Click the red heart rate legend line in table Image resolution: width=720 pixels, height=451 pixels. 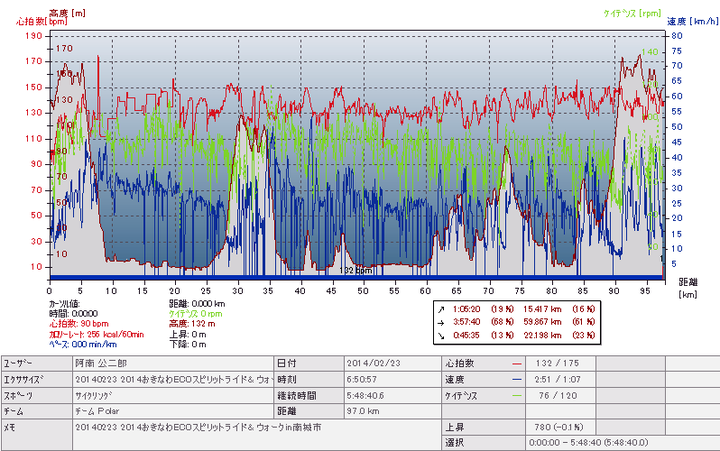pyautogui.click(x=517, y=364)
